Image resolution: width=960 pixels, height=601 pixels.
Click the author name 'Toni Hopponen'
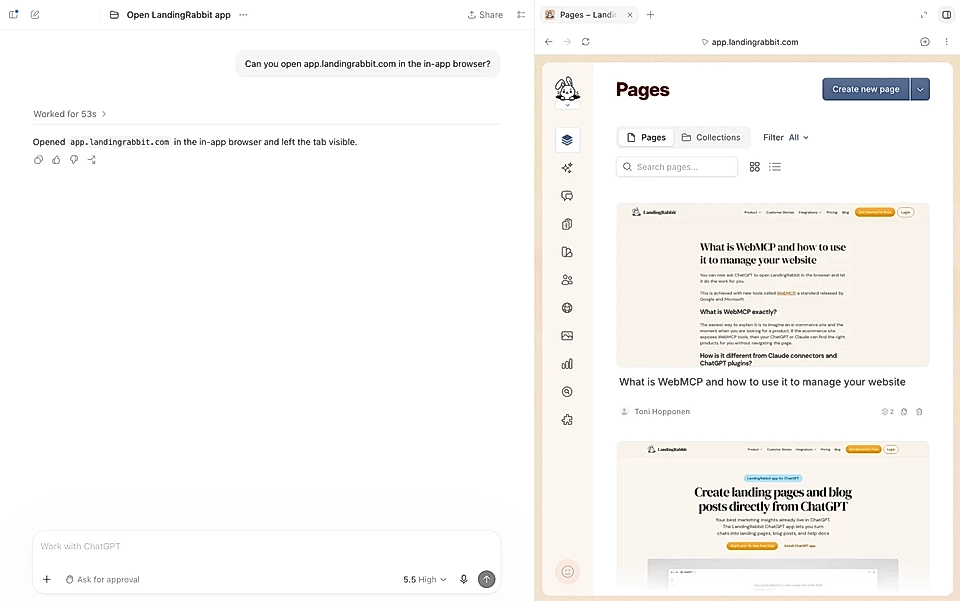tap(662, 411)
